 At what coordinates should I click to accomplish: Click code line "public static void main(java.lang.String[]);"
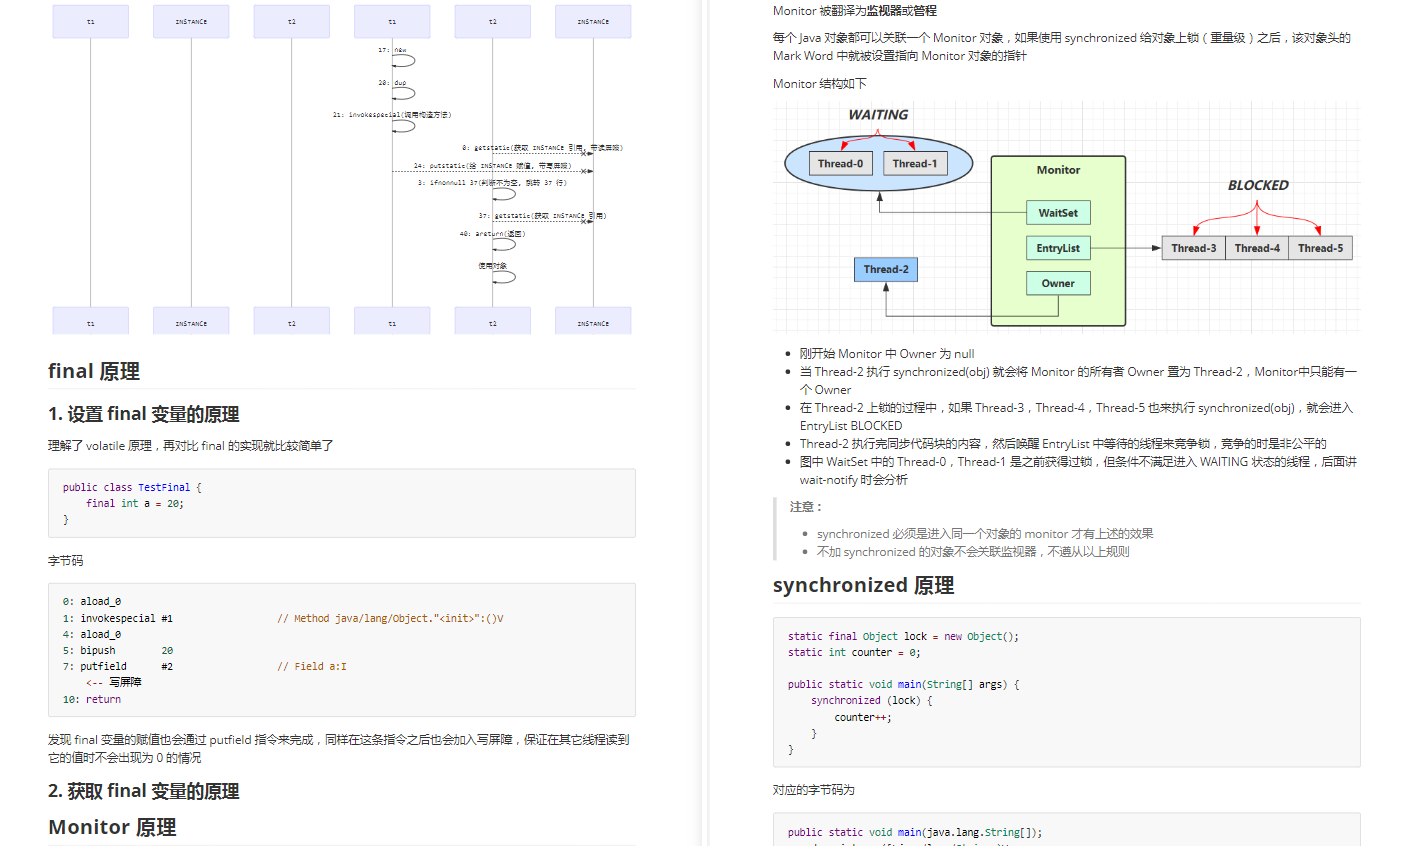(914, 832)
